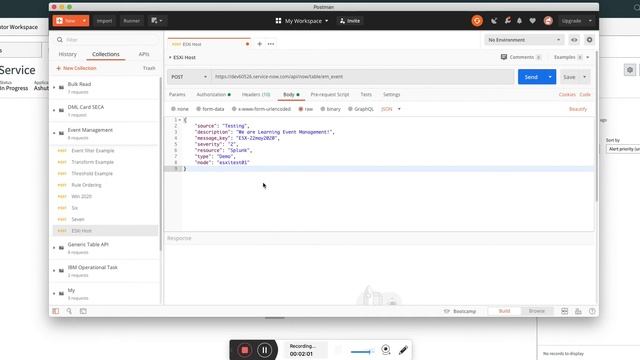640x360 pixels.
Task: Switch to the APIs tab
Action: click(x=144, y=54)
